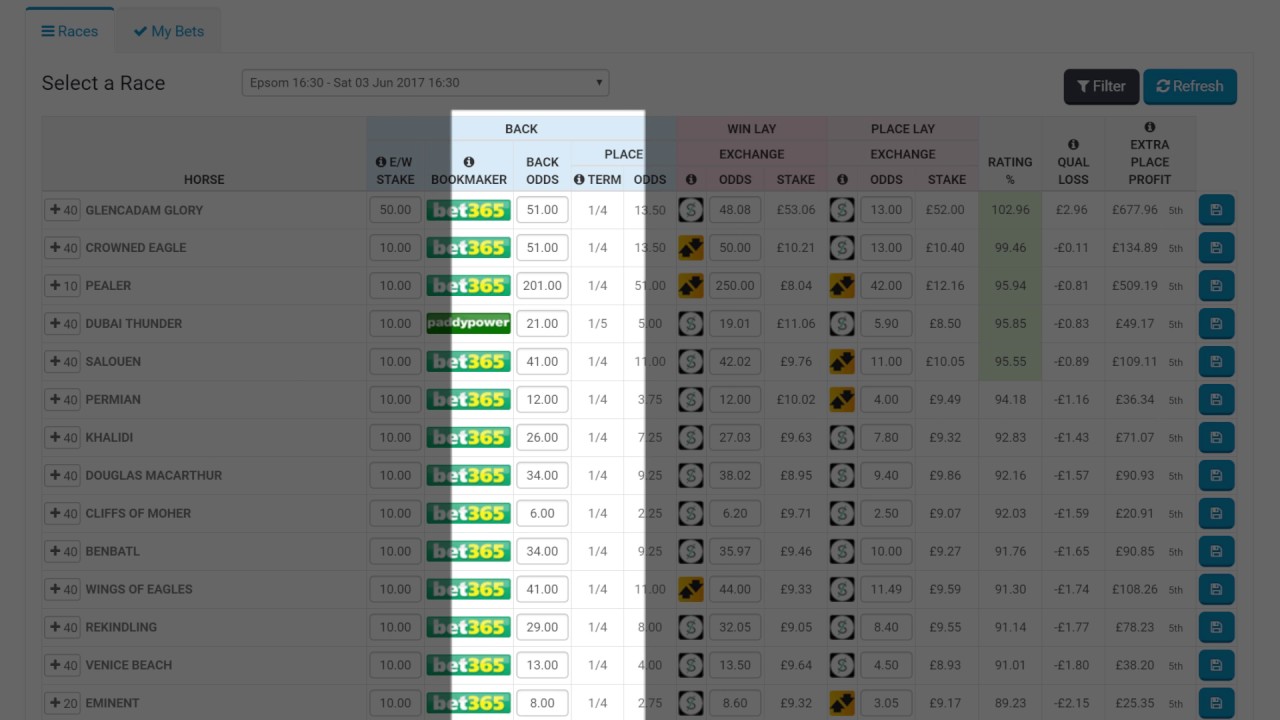Save the Permian bet
The height and width of the screenshot is (720, 1280).
coord(1216,400)
